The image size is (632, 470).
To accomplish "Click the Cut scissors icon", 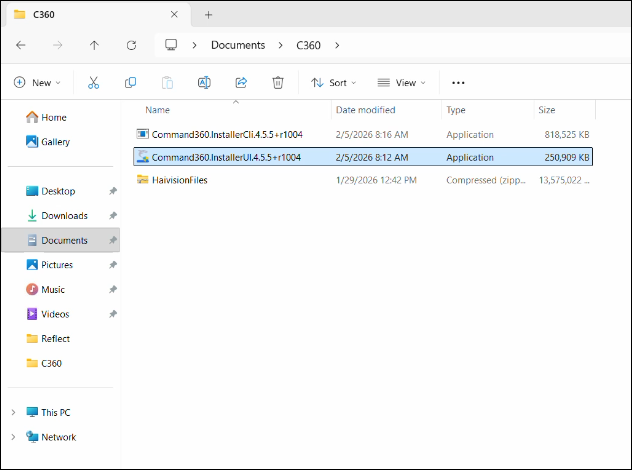I will click(93, 83).
